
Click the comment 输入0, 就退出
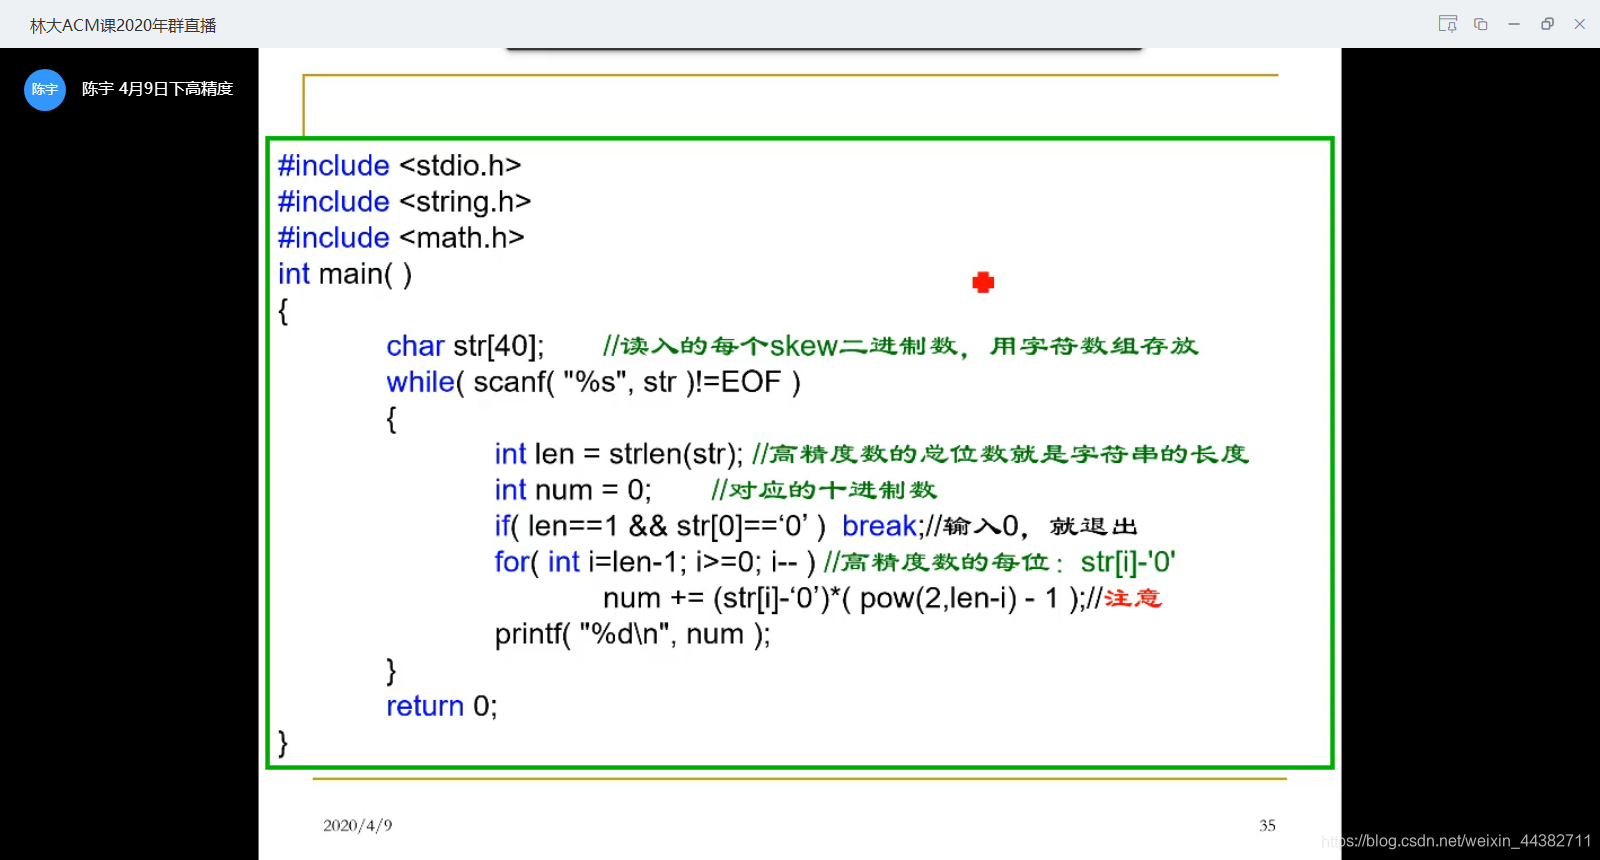point(1033,526)
